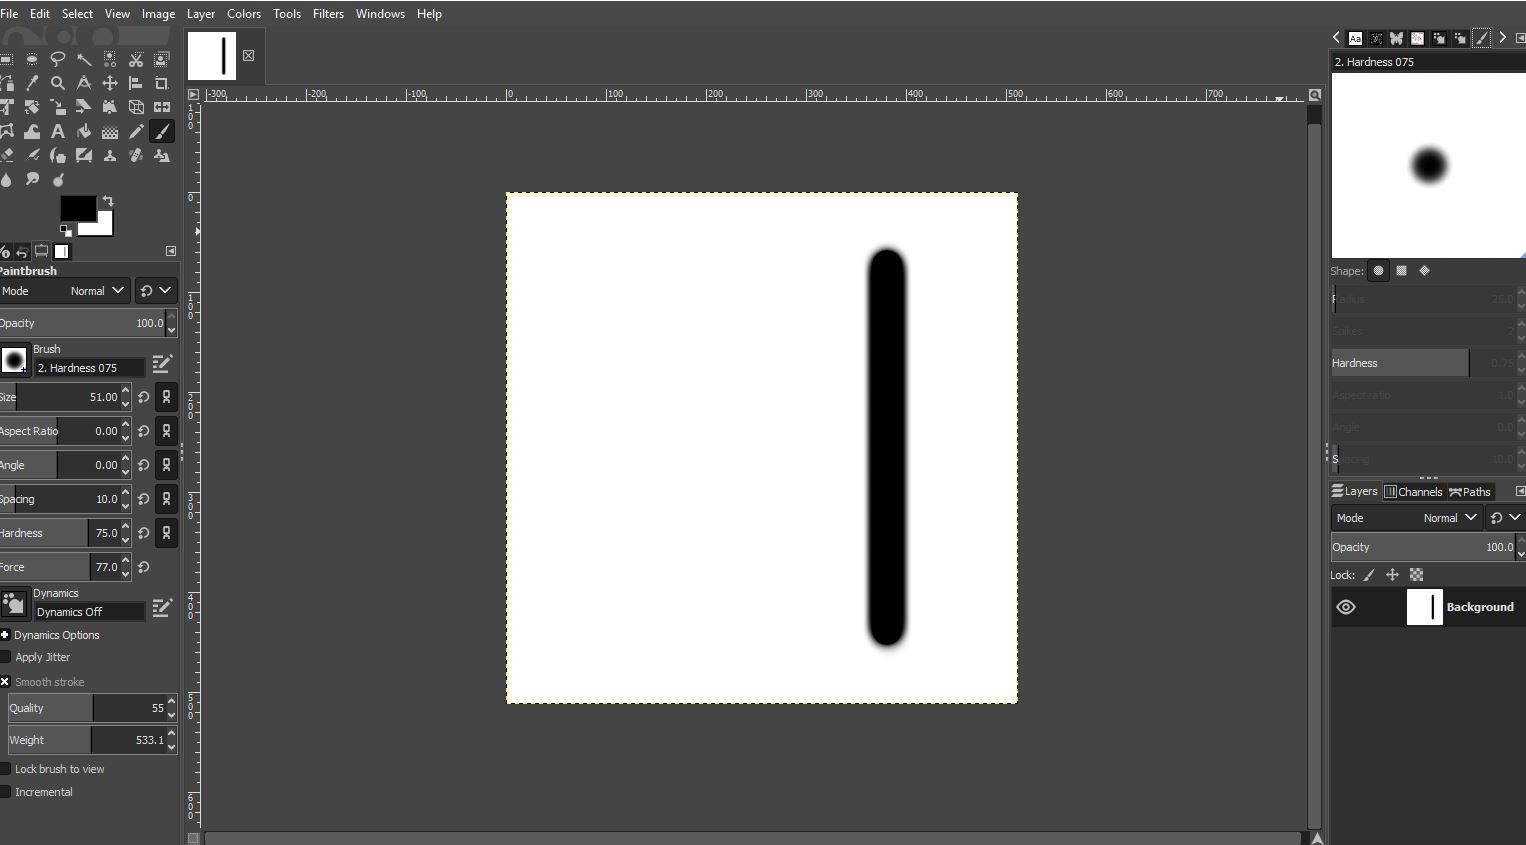The image size is (1526, 845).
Task: Choose the diamond brush shape
Action: coord(1425,271)
